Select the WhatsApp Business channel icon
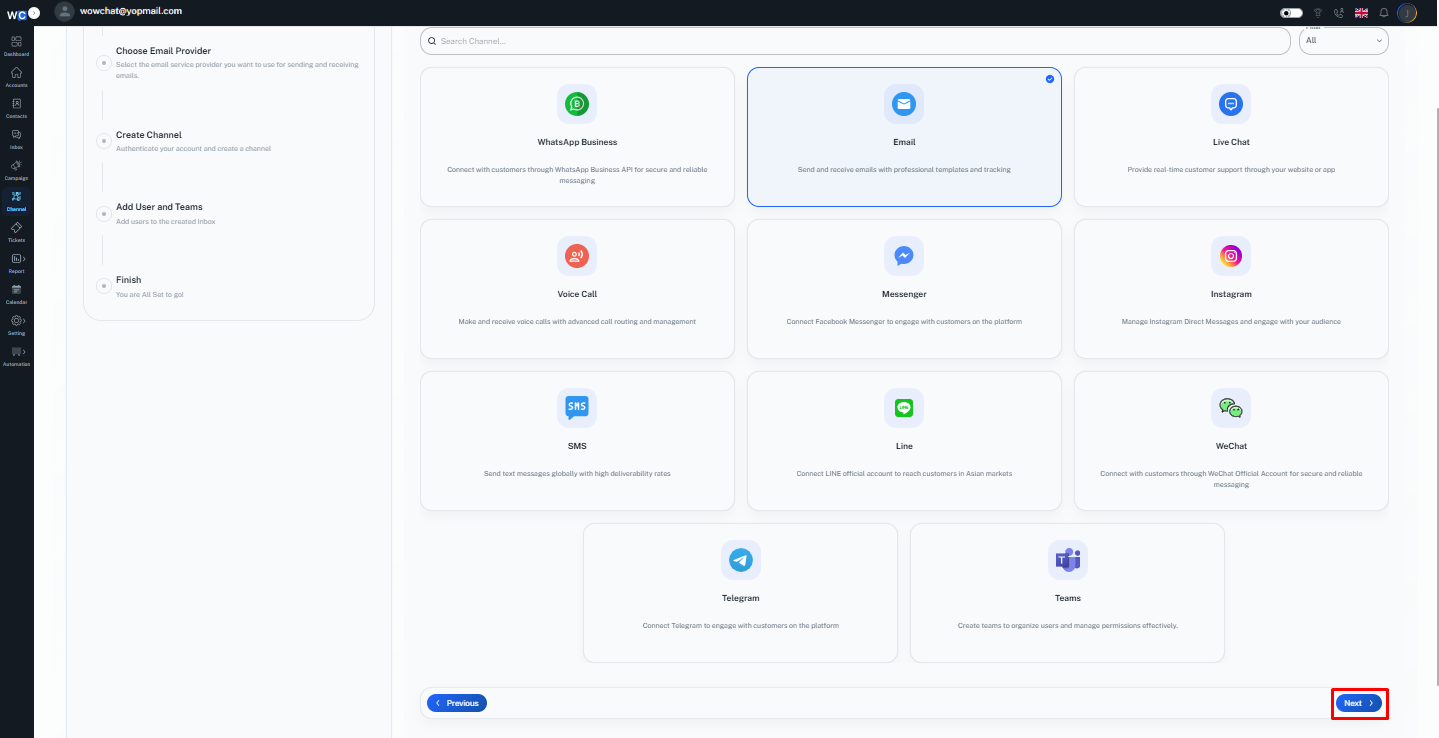The image size is (1439, 738). tap(577, 104)
